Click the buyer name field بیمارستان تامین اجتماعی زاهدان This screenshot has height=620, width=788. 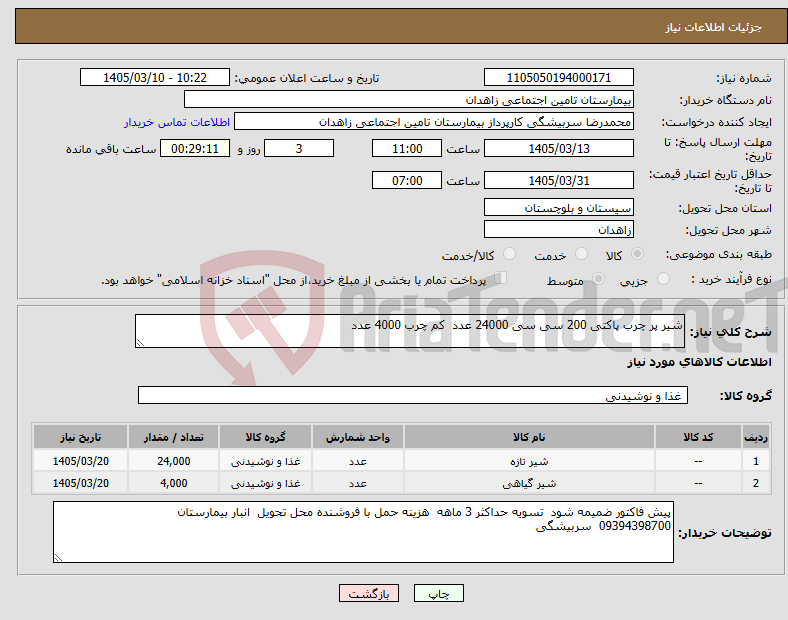point(409,99)
